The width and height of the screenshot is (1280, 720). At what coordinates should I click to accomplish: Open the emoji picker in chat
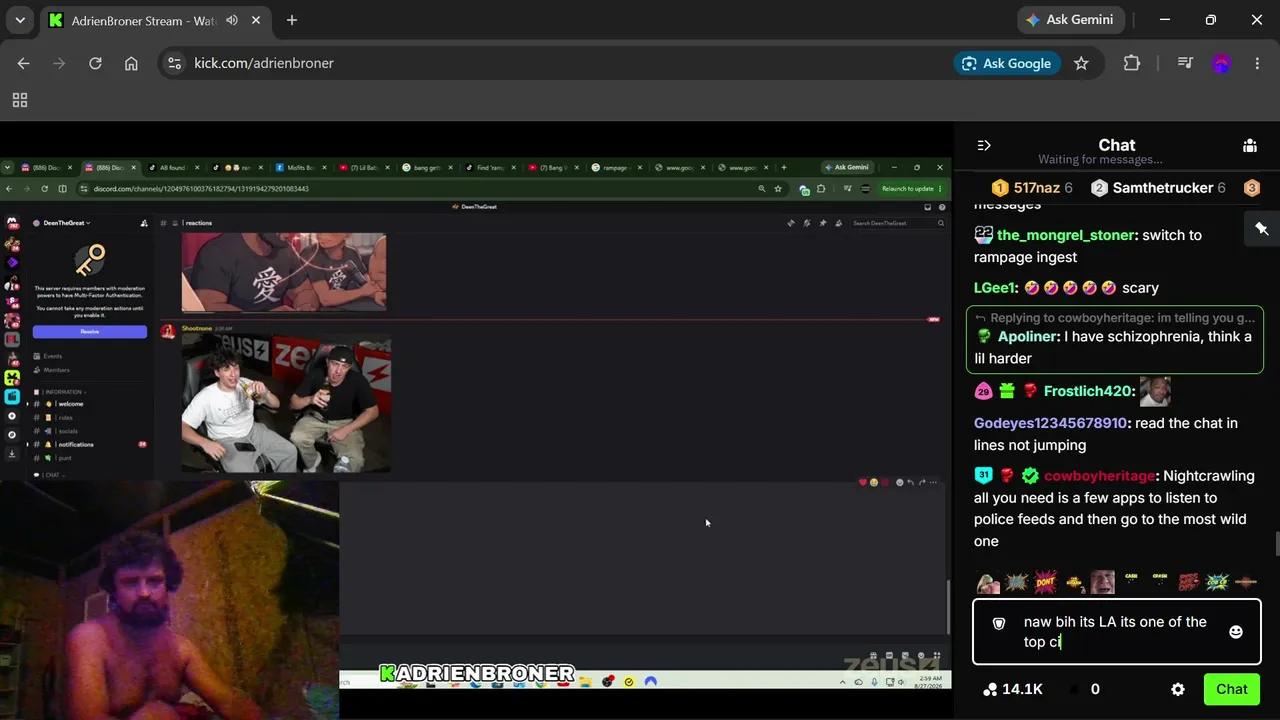point(1236,632)
